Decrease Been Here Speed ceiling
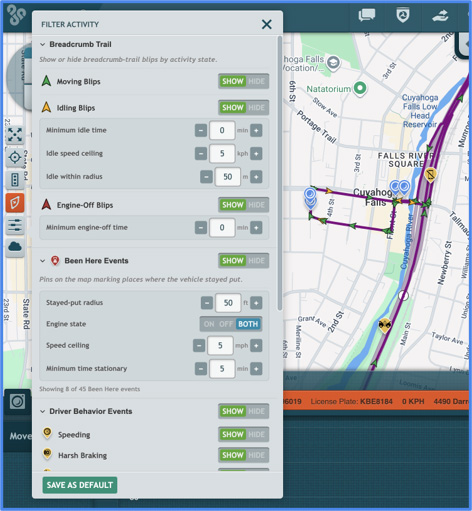Viewport: 472px width, 511px height. pos(199,346)
